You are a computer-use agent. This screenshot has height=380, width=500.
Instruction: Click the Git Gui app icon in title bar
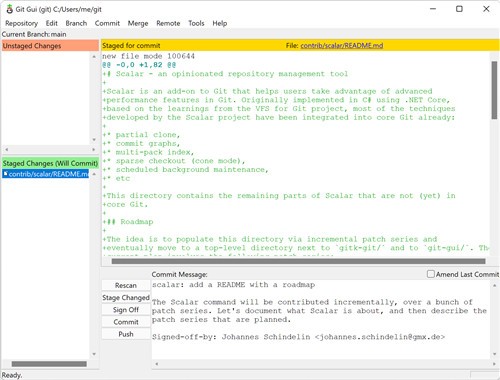[9, 9]
